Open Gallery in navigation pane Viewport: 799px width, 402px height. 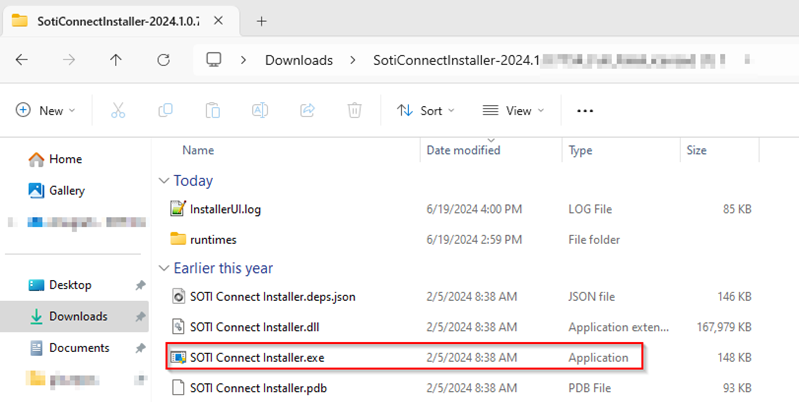57,191
